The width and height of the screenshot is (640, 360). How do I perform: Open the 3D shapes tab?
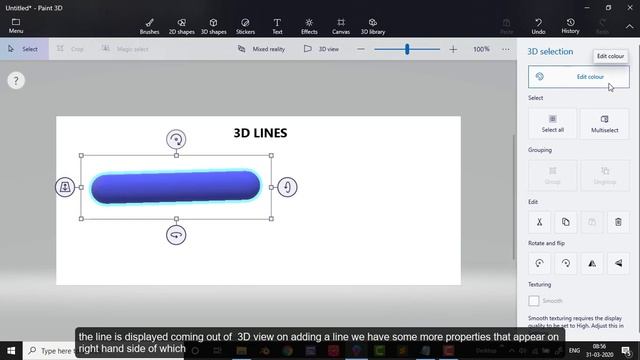tap(213, 26)
